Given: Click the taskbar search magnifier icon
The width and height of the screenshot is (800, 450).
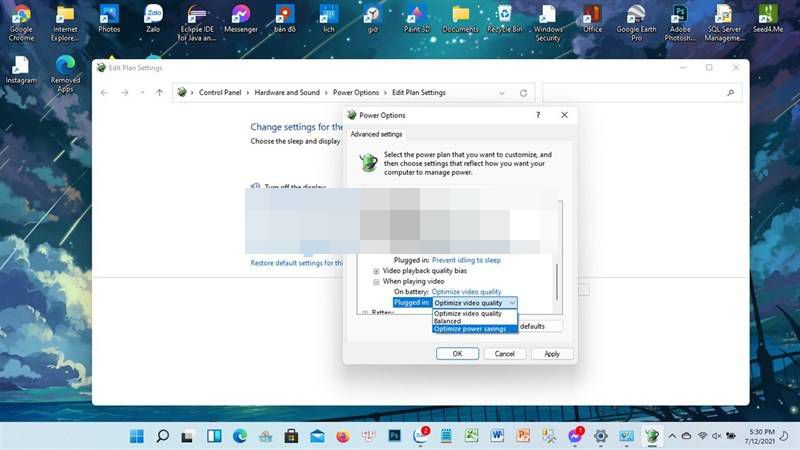Looking at the screenshot, I should click(x=162, y=436).
